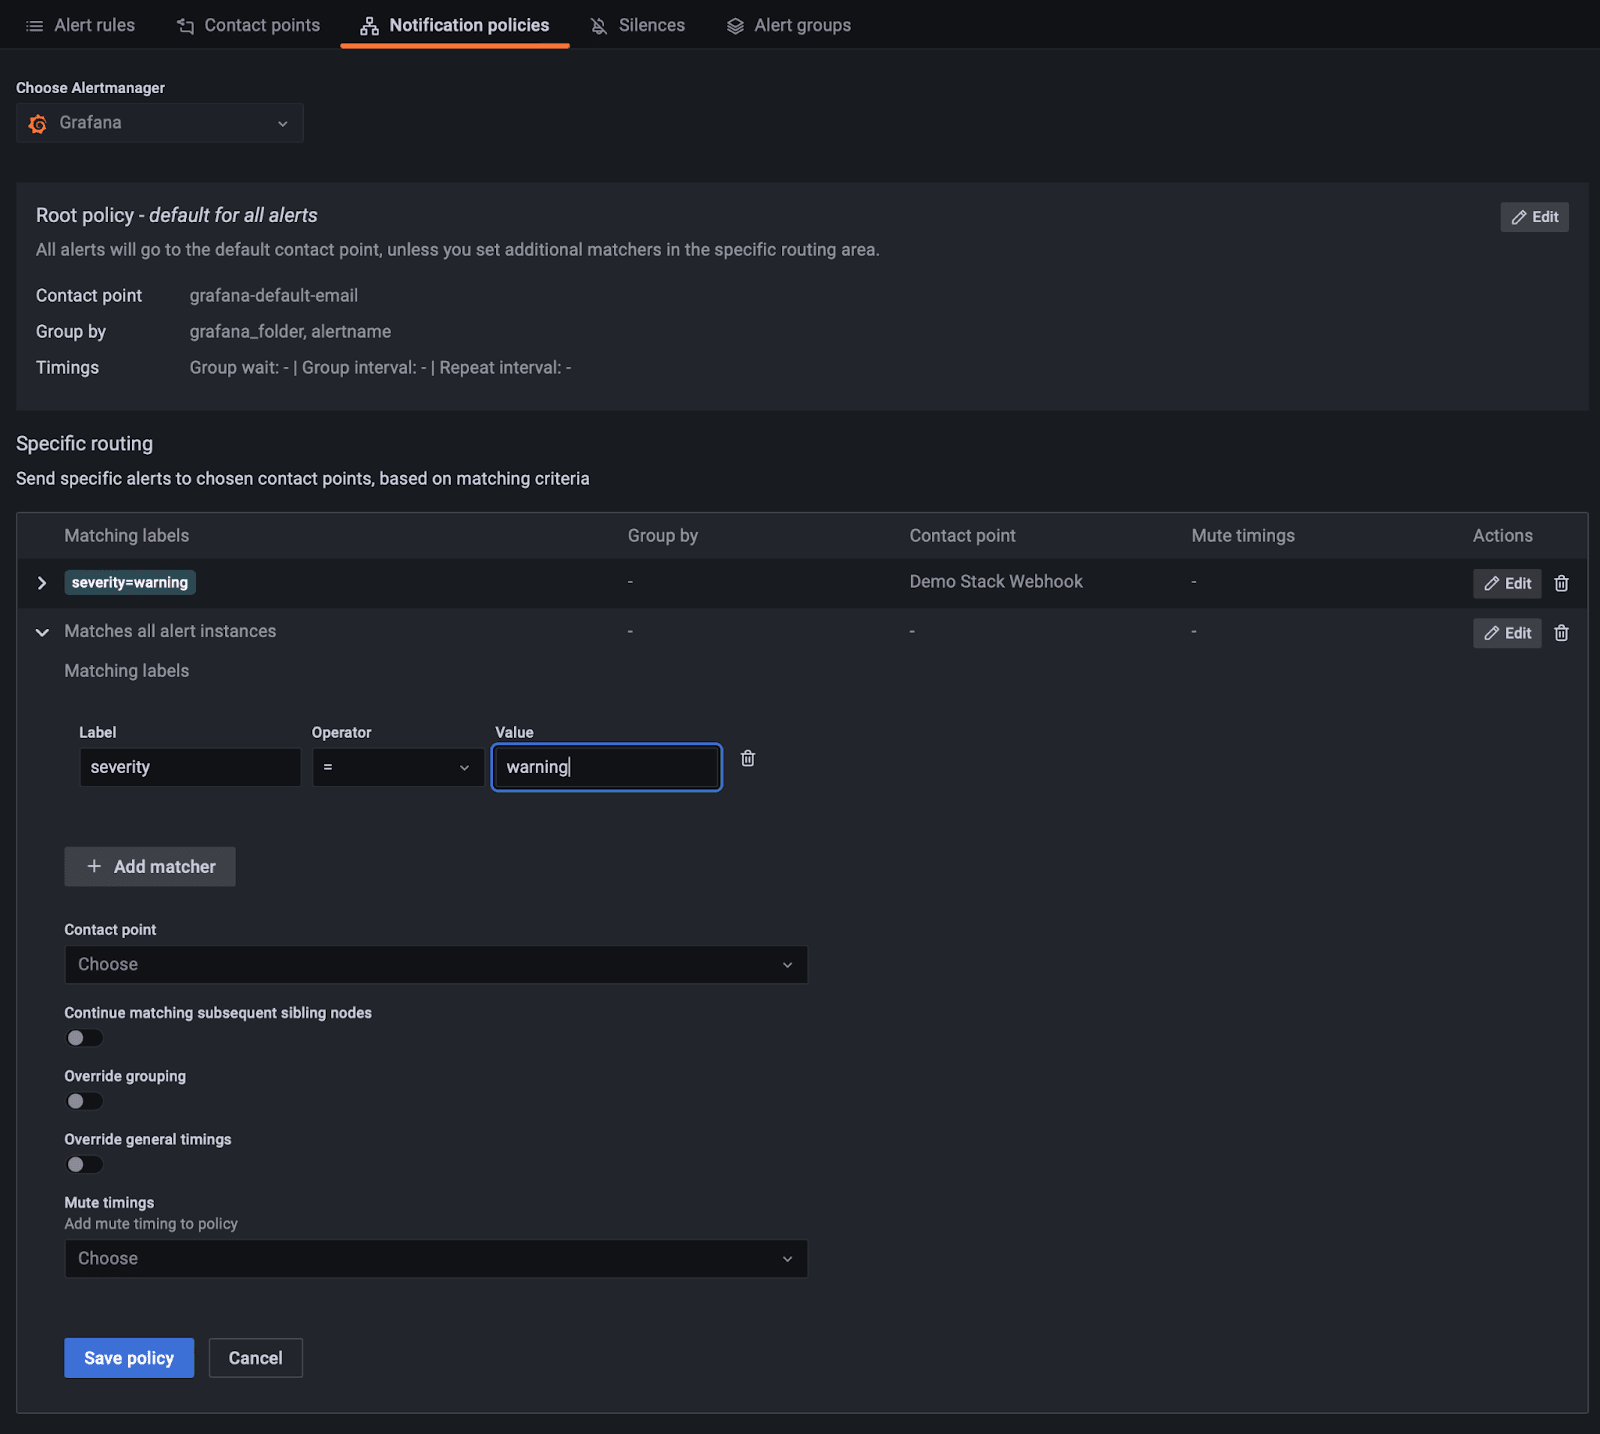Turn on Override grouping
The image size is (1600, 1434).
84,1101
